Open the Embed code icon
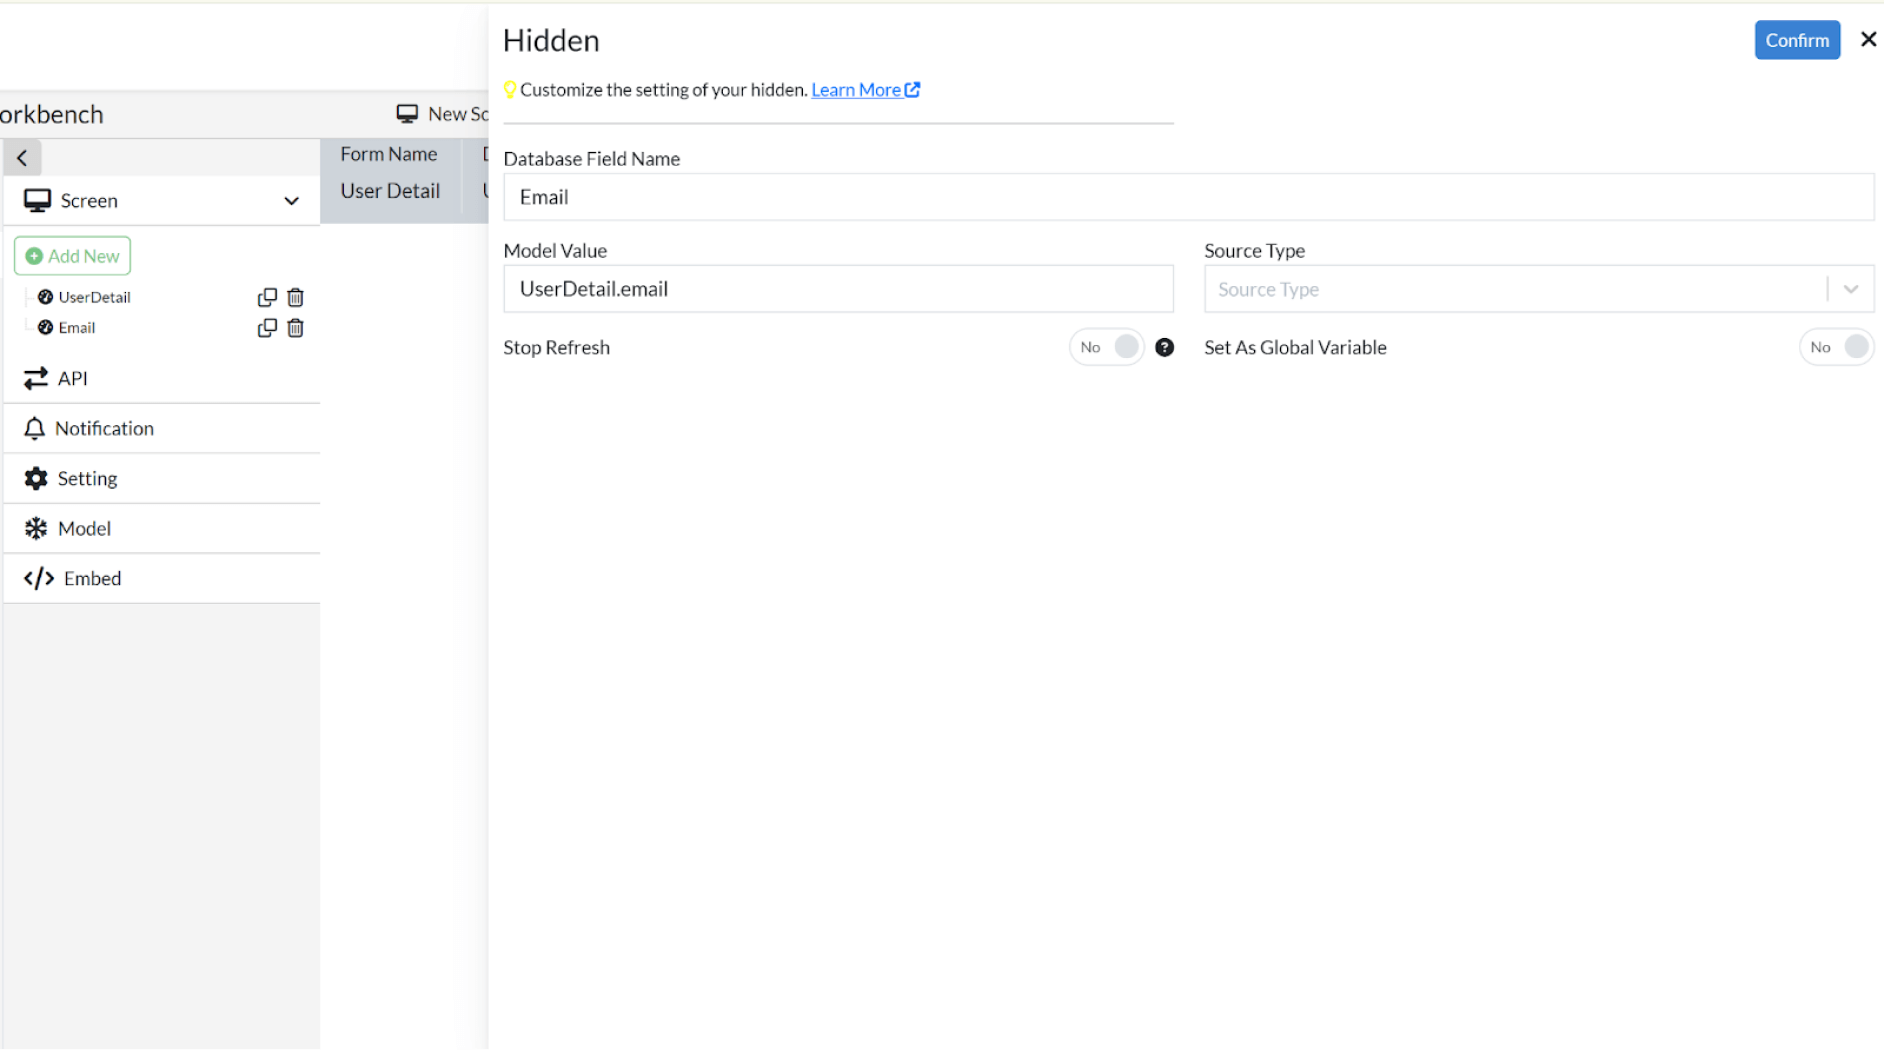Screen dimensions: 1884x1050 [37, 578]
